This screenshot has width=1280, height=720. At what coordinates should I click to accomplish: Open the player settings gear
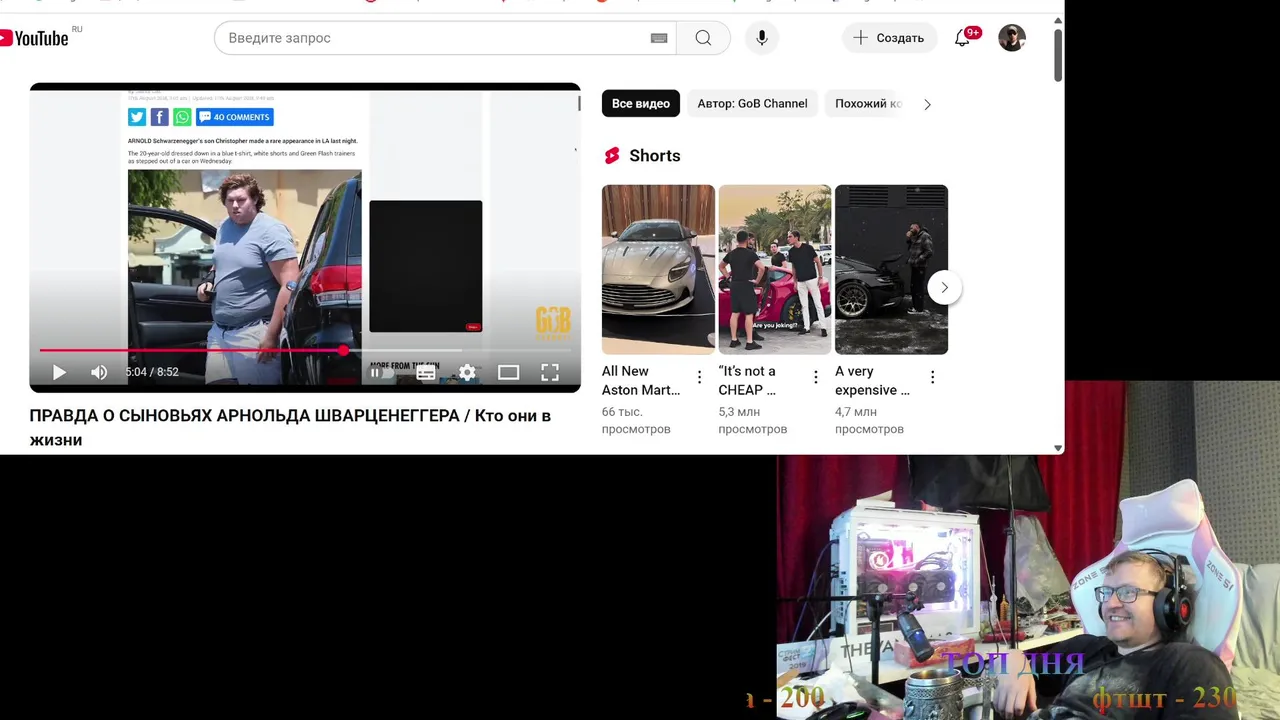point(467,372)
